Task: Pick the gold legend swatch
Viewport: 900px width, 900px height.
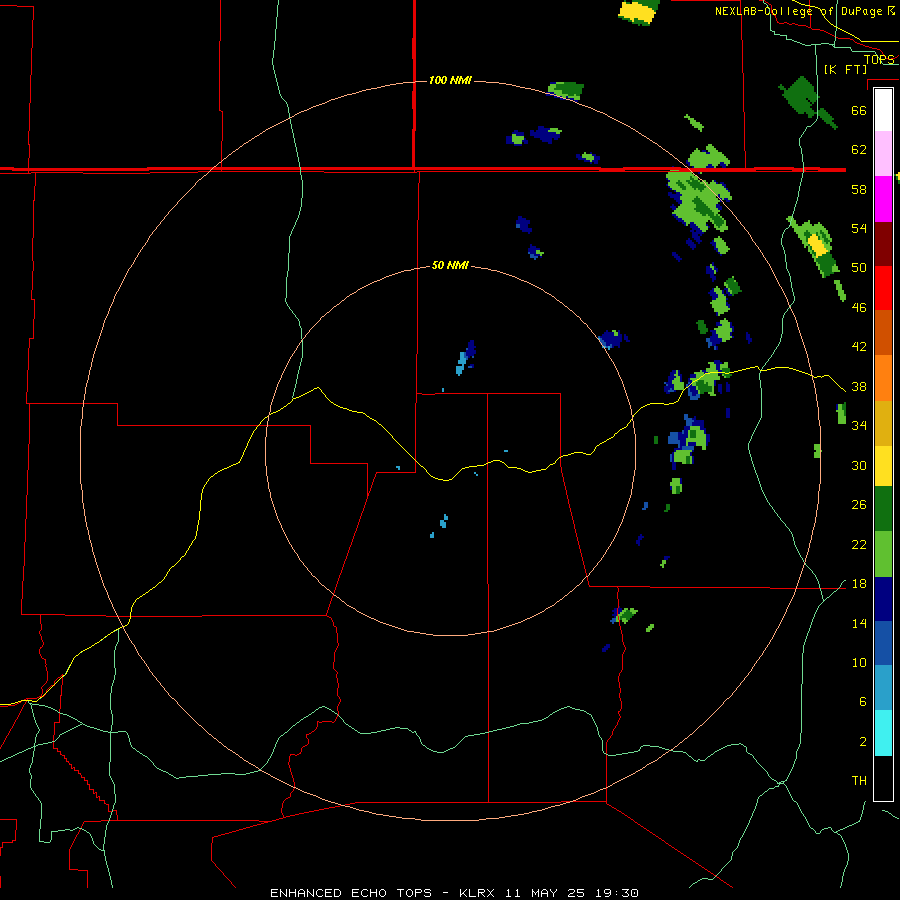Action: (x=883, y=423)
